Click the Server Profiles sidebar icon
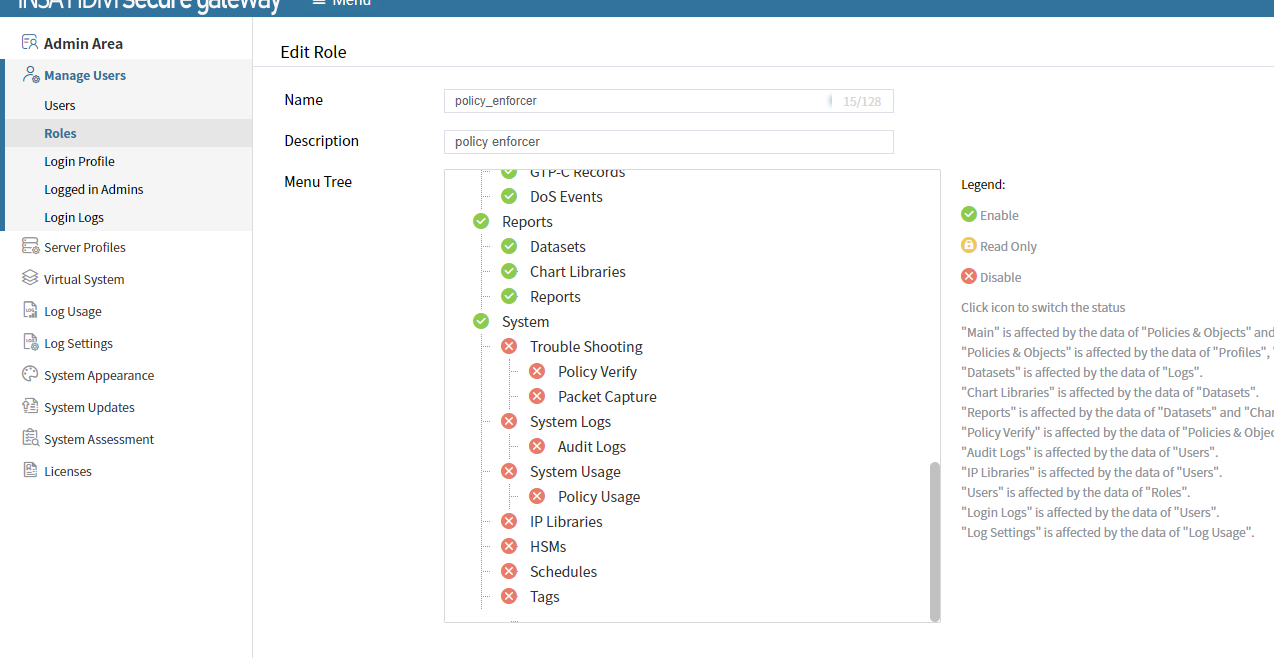Viewport: 1274px width, 658px height. click(30, 247)
